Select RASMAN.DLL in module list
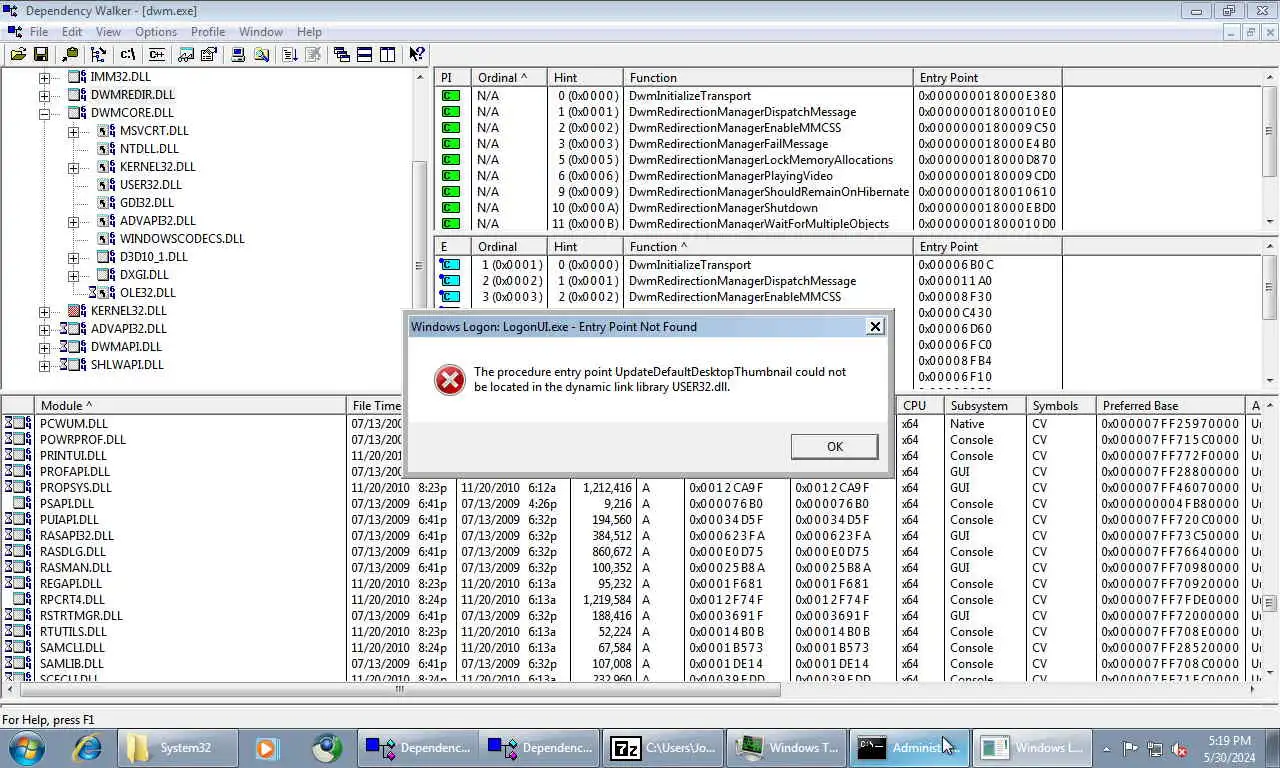Image resolution: width=1280 pixels, height=768 pixels. pos(76,568)
